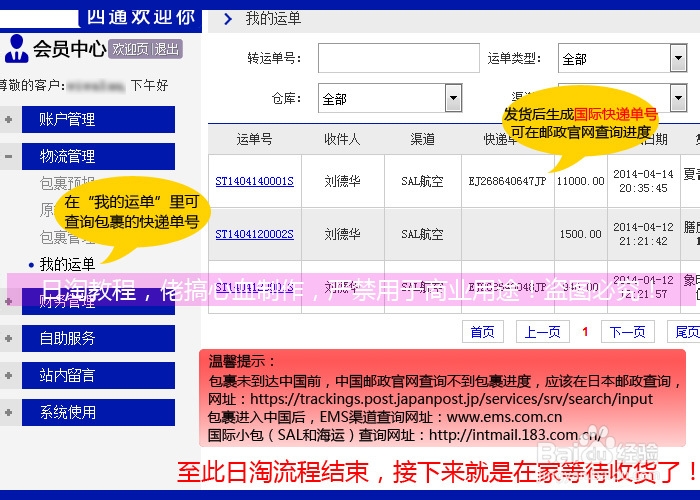Click the 我的运单 page title
Viewport: 700px width, 500px height.
click(273, 19)
